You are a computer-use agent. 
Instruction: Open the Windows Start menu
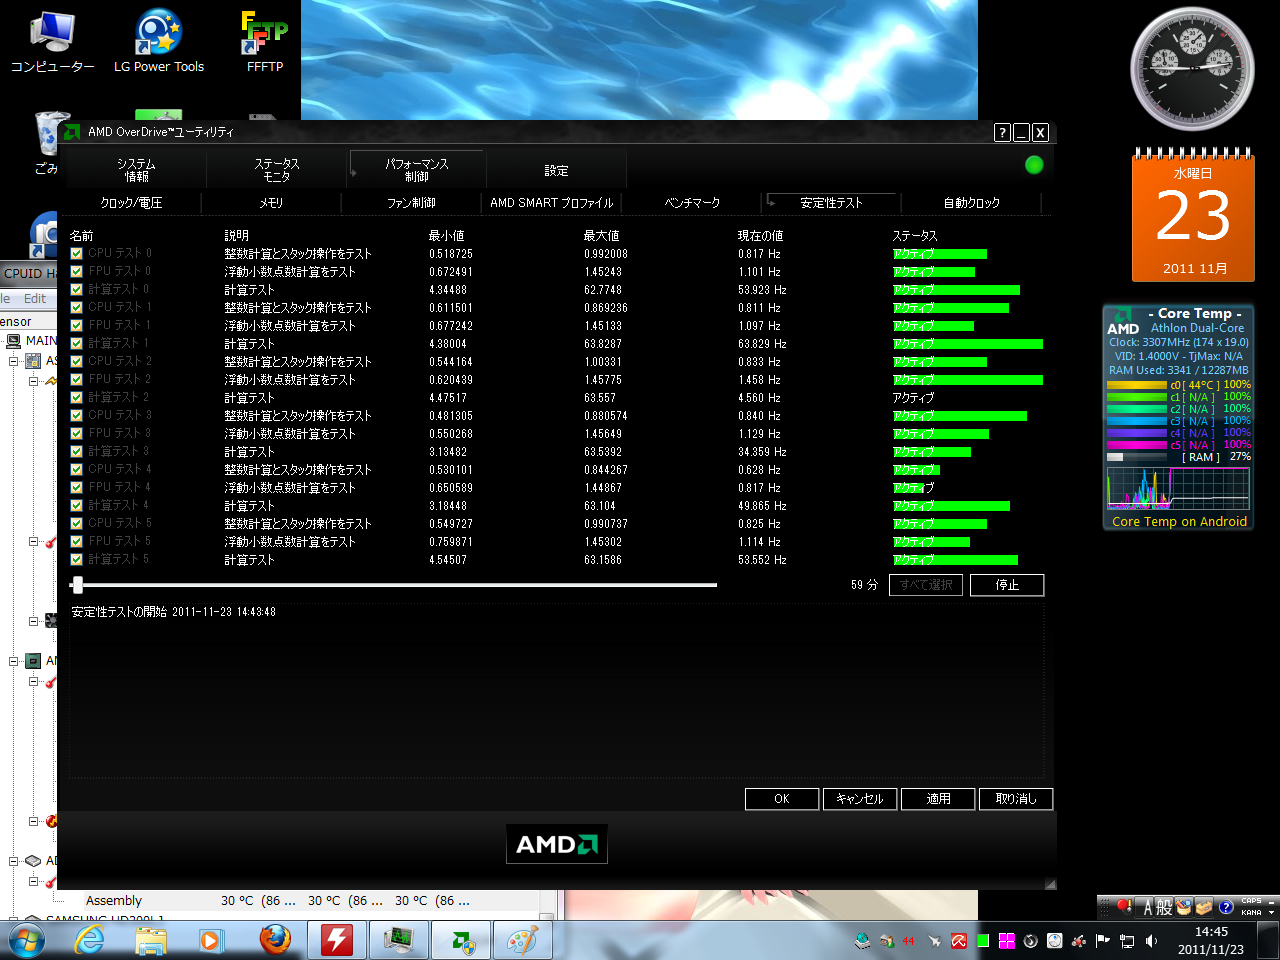(26, 940)
